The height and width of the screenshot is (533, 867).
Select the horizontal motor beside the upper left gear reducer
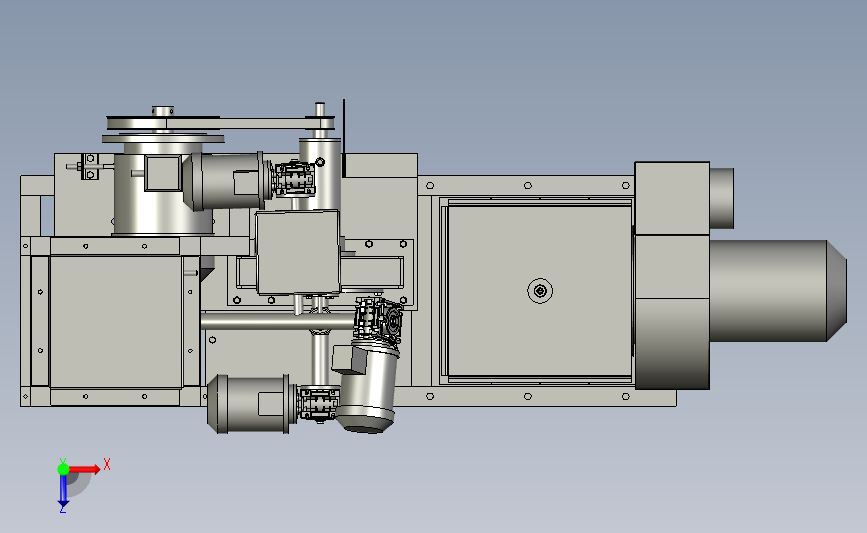[224, 182]
